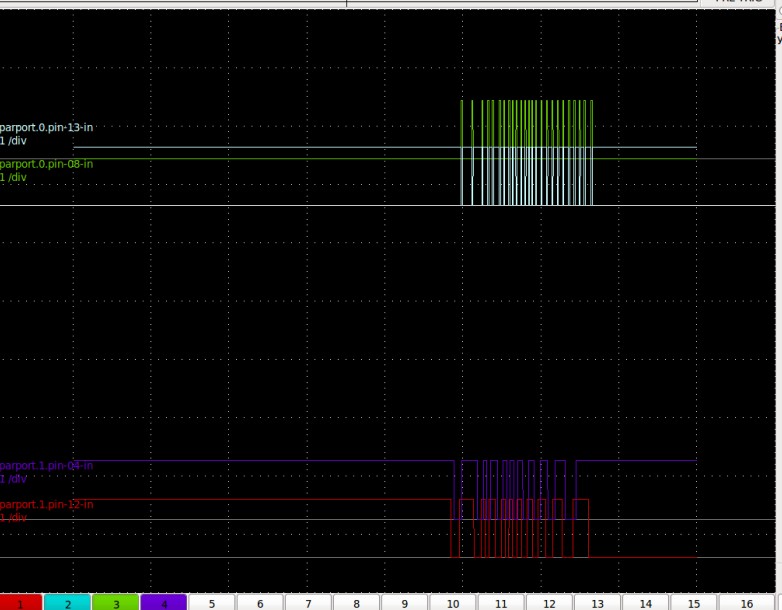Select channel 8 button

point(356,603)
